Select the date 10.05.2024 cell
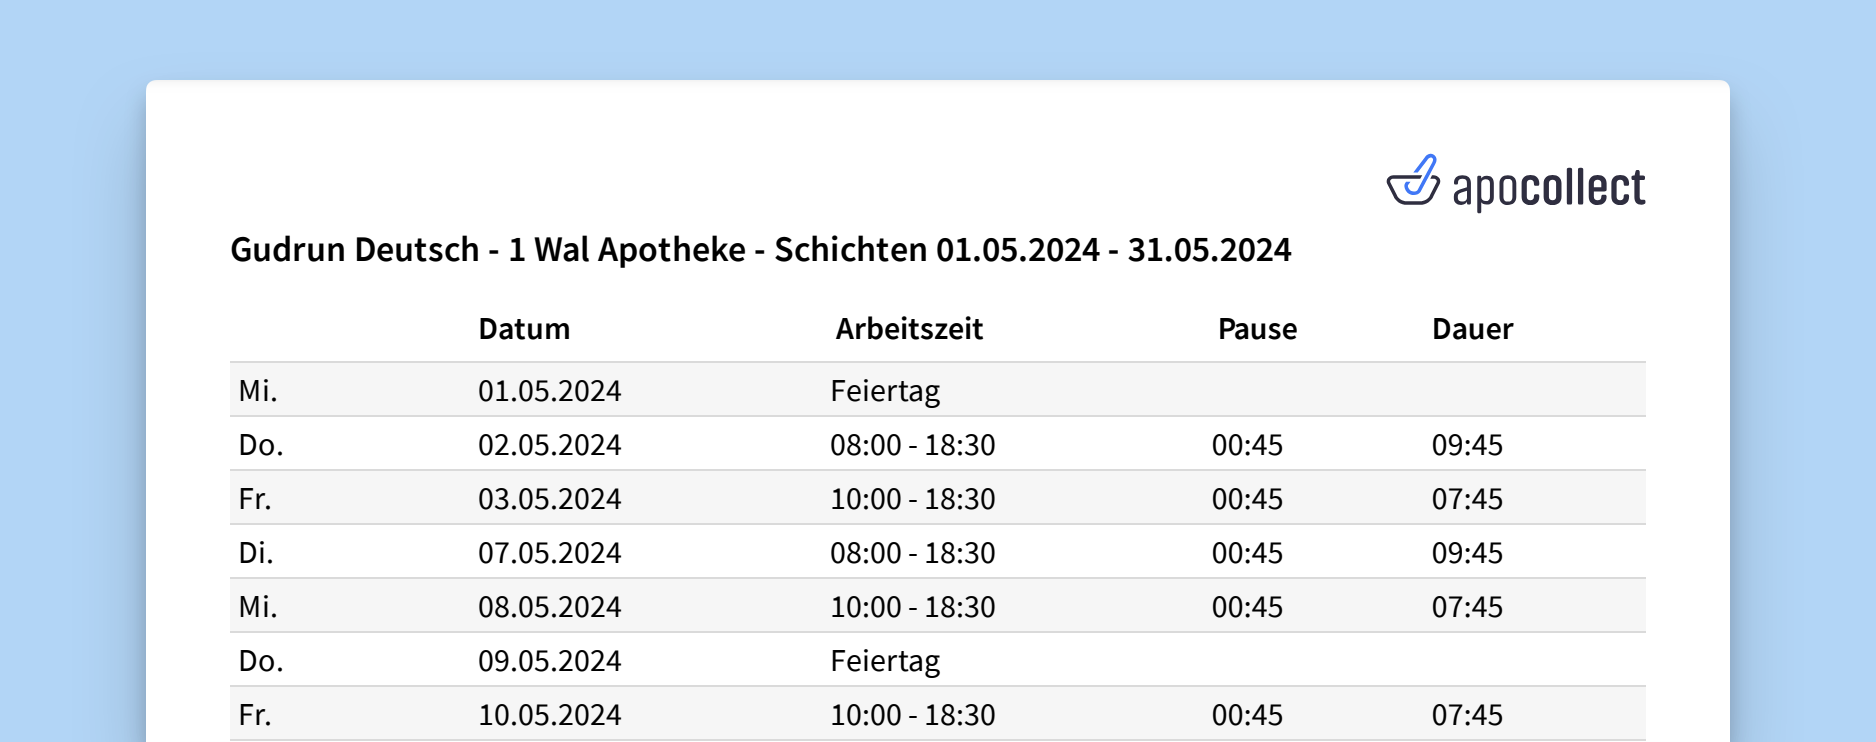Viewport: 1876px width, 742px height. point(549,715)
